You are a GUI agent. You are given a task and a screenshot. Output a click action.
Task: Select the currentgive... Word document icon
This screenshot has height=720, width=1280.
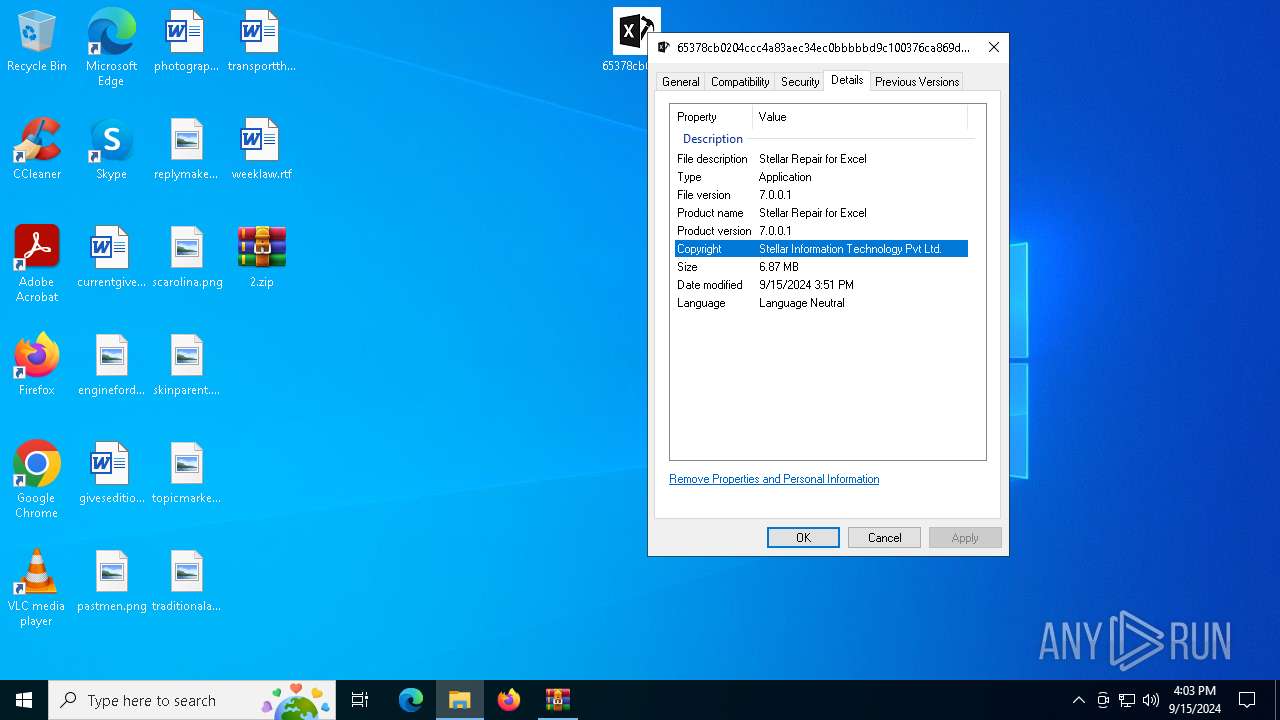[x=111, y=258]
